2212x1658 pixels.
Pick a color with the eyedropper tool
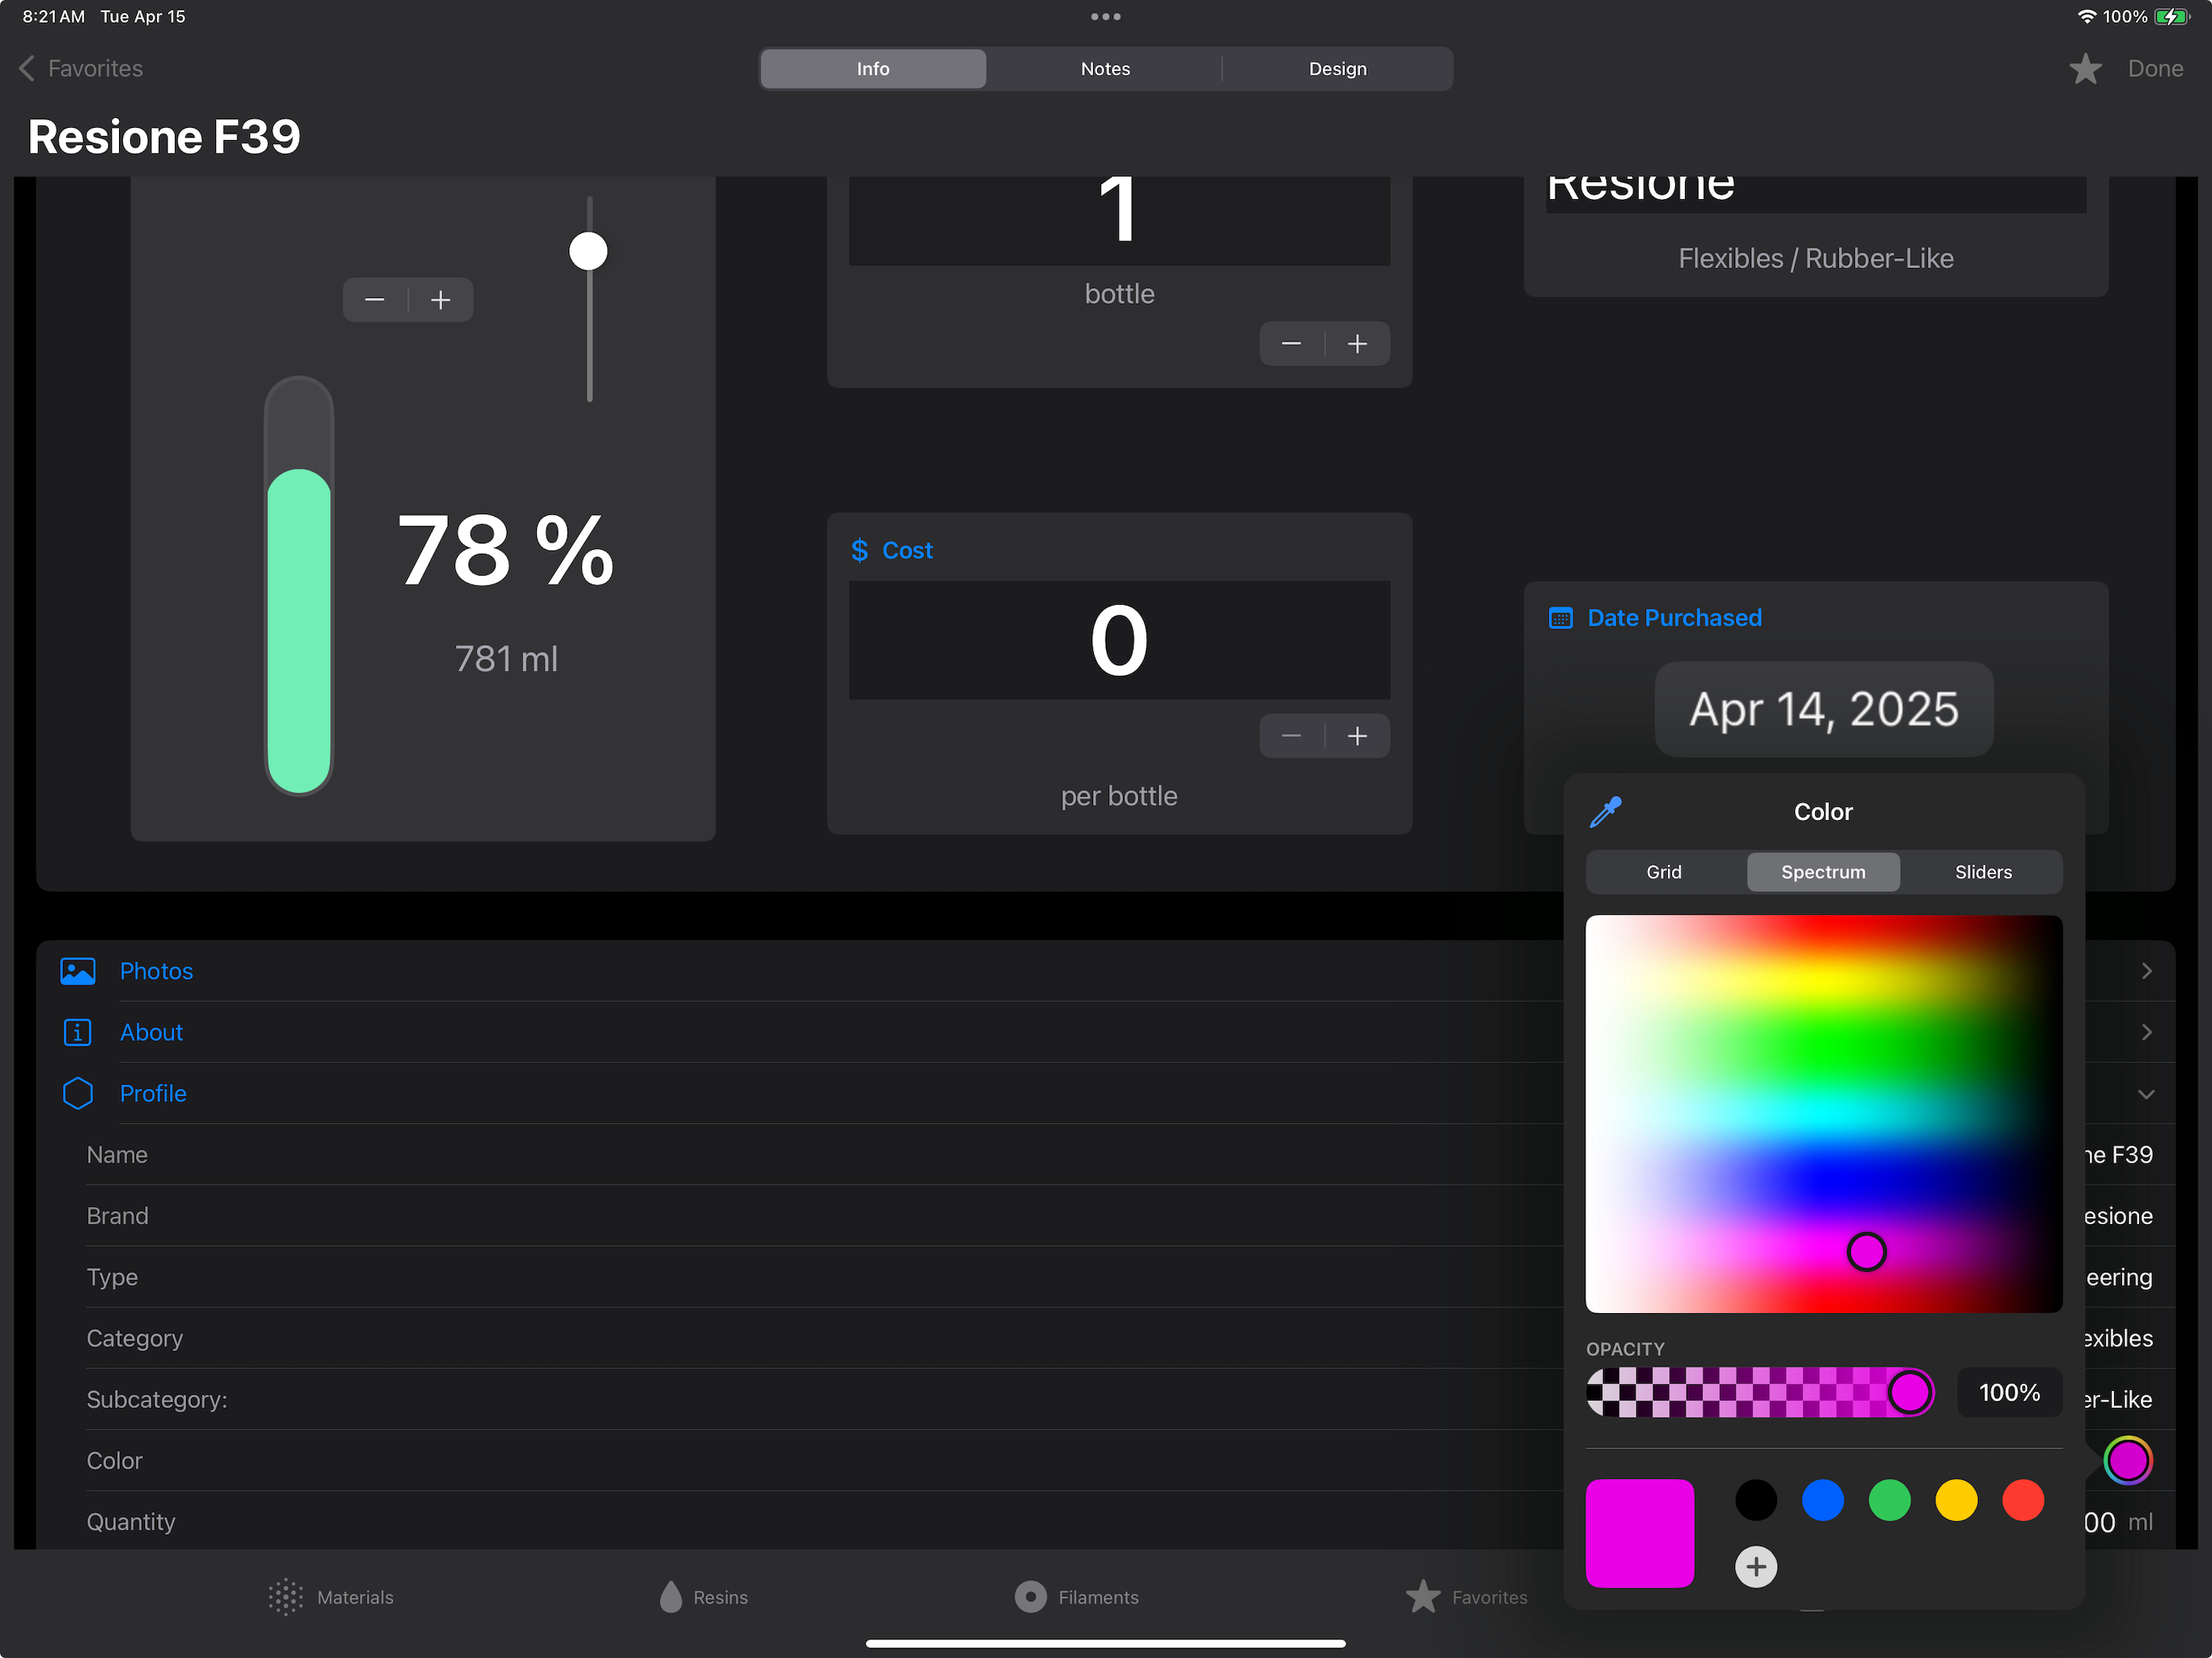[1605, 812]
